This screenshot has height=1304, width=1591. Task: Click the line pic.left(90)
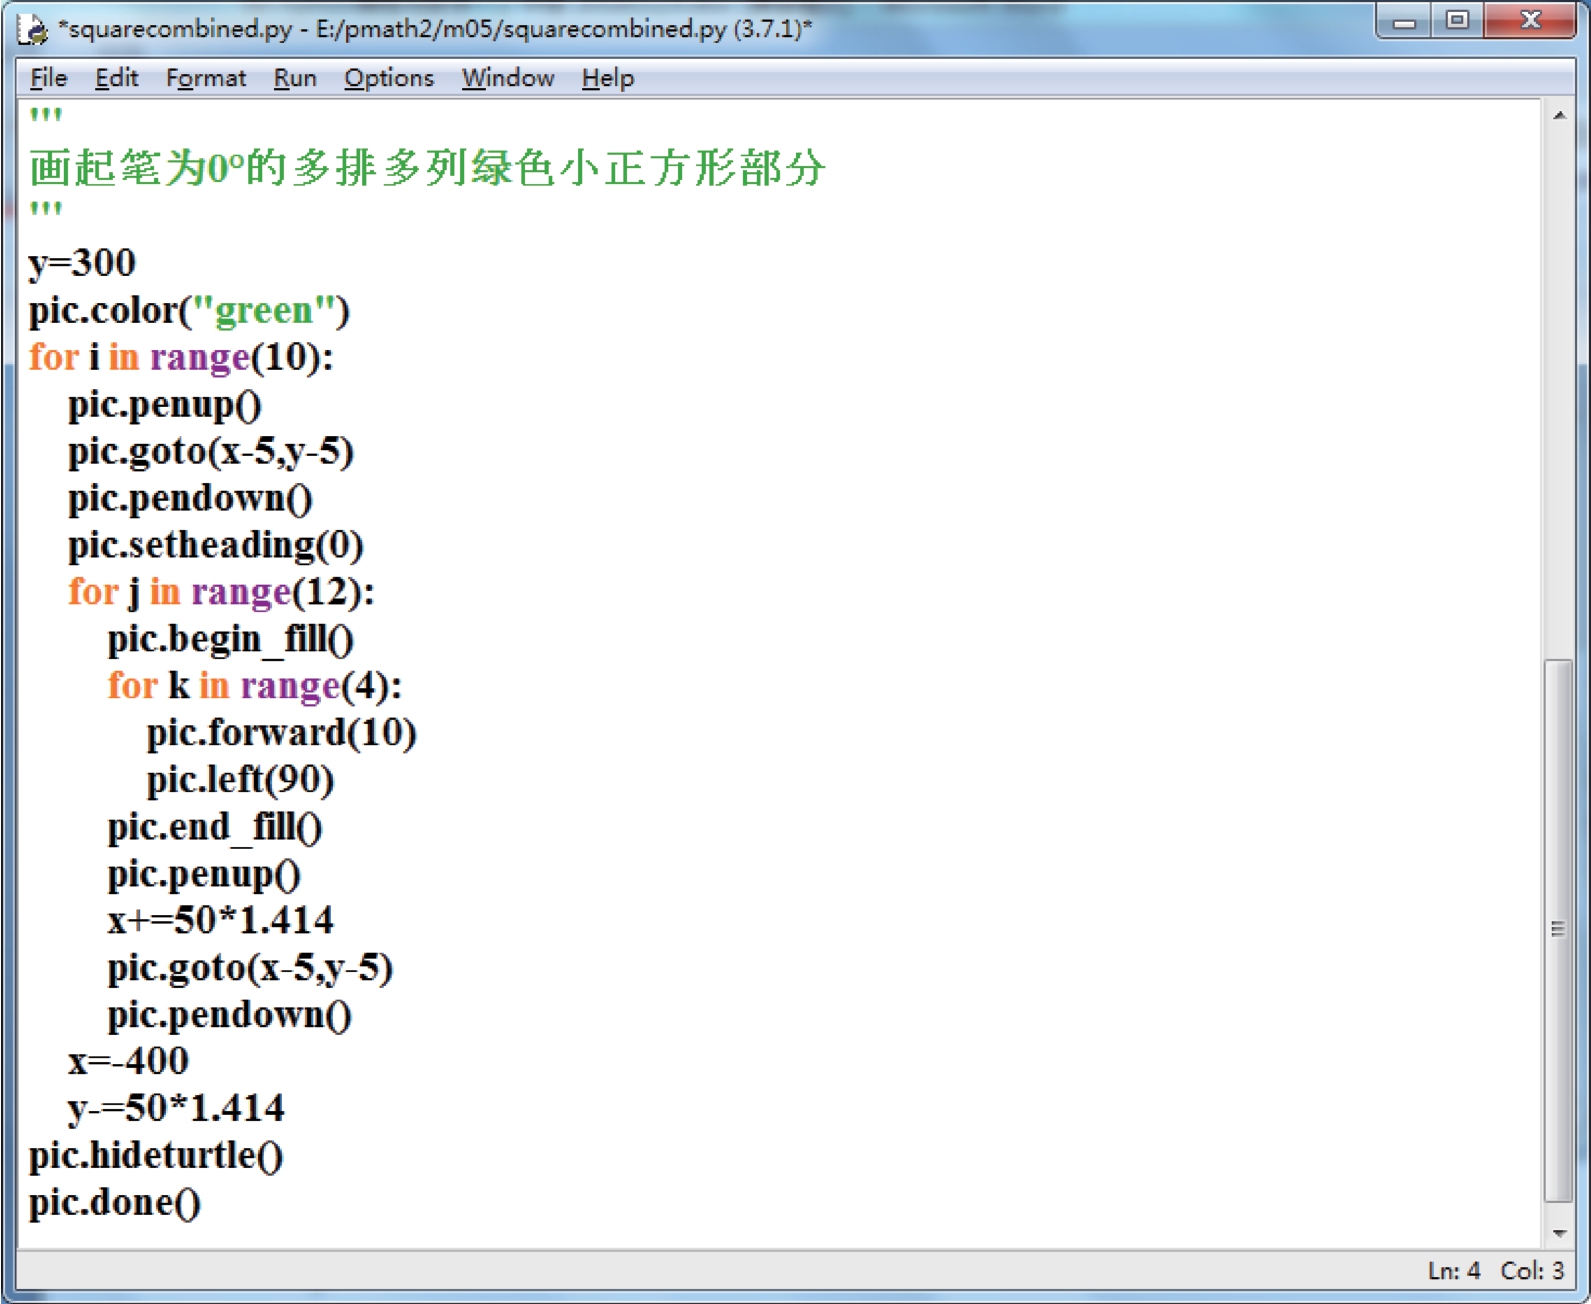tap(240, 780)
